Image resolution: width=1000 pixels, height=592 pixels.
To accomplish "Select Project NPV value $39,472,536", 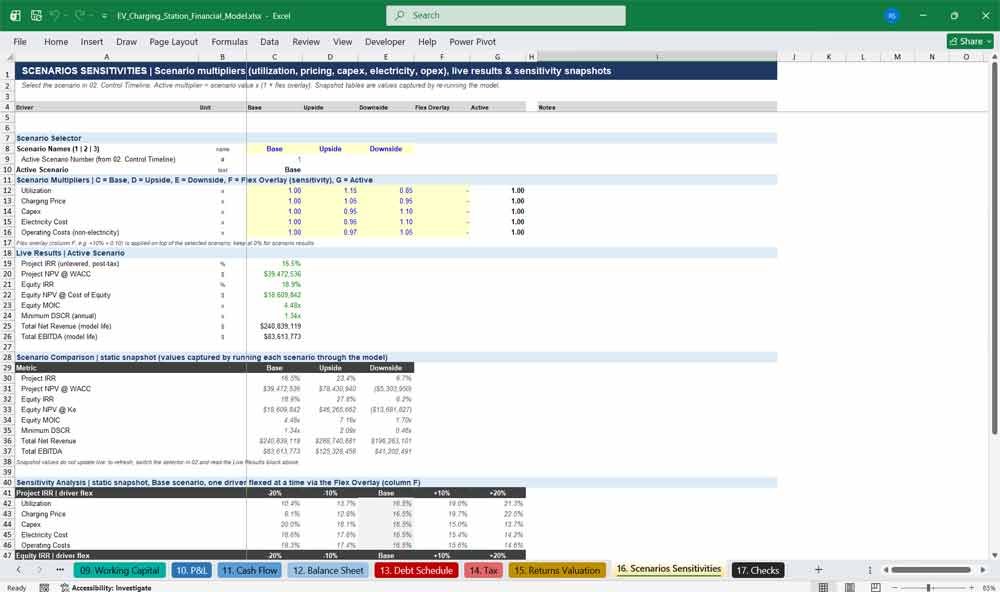I will pyautogui.click(x=275, y=274).
